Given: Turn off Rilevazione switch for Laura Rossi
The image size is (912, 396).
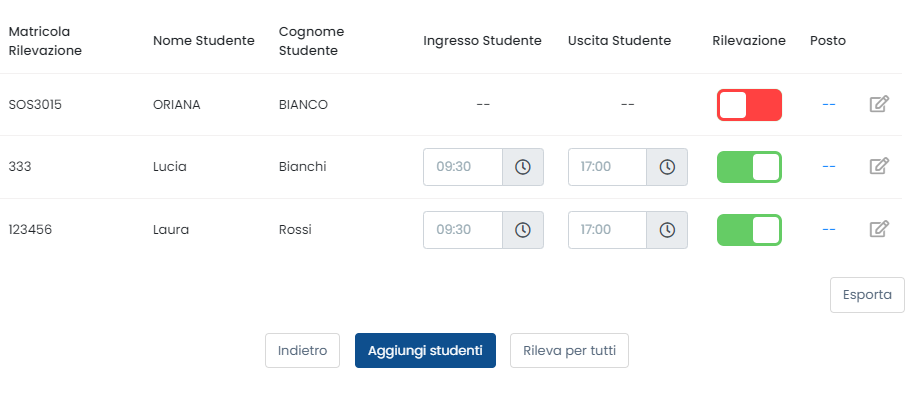Looking at the screenshot, I should pos(749,230).
